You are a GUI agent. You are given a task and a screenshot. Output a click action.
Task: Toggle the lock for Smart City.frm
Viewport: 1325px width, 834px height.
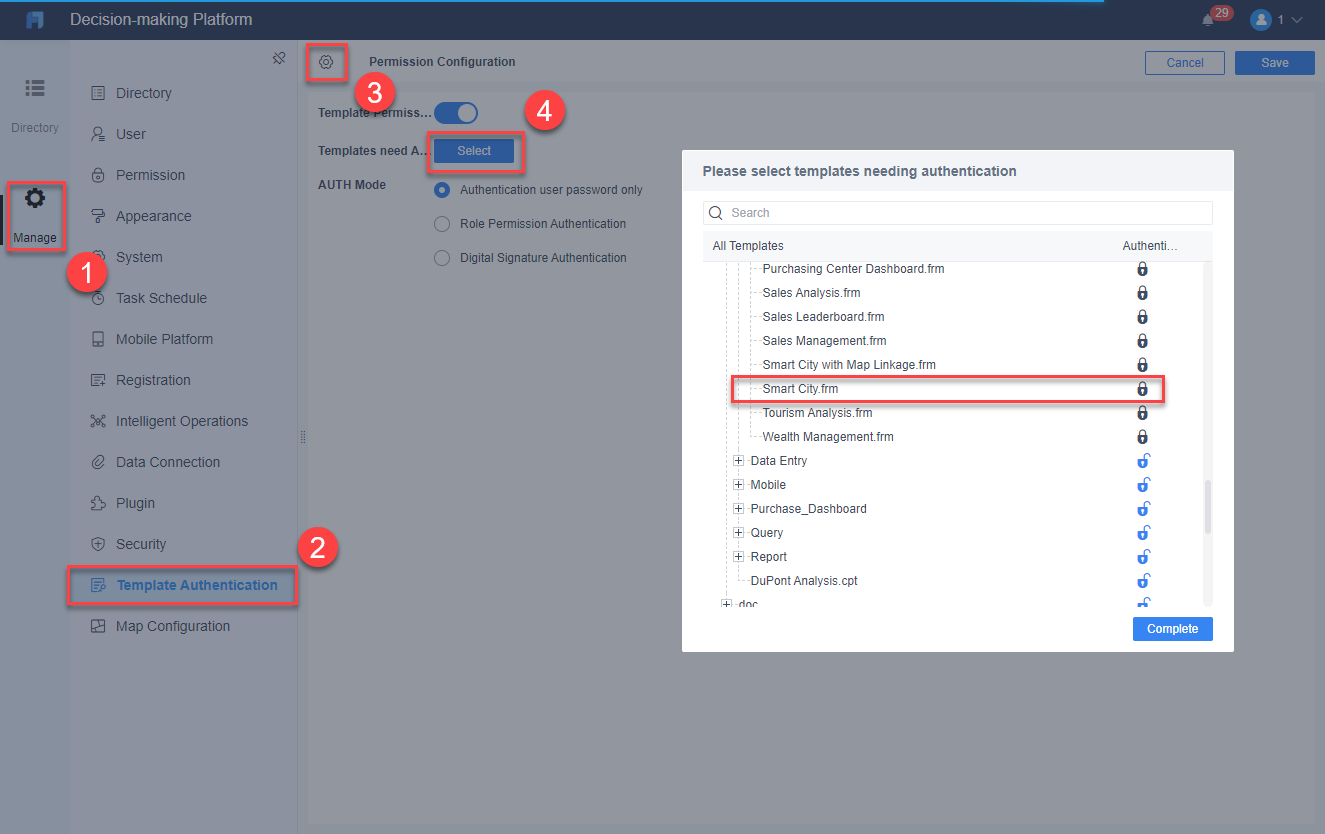coord(1142,388)
